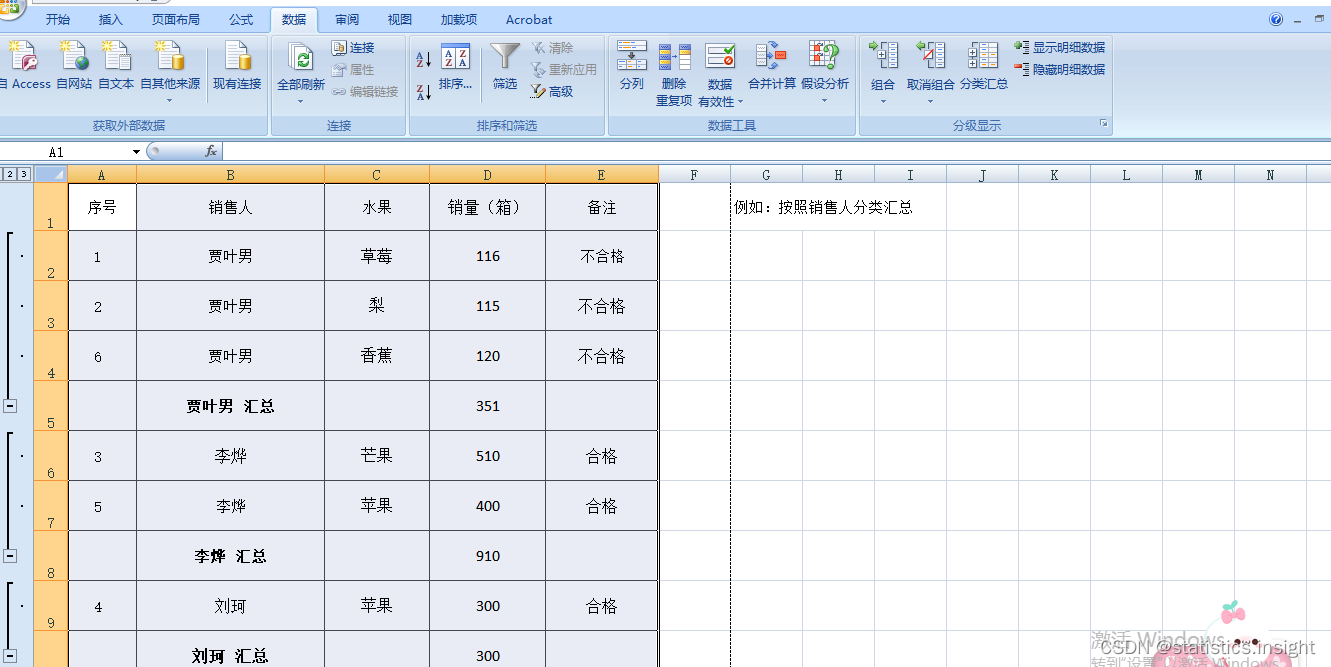
Task: Click the fx Insert Function button
Action: [211, 151]
